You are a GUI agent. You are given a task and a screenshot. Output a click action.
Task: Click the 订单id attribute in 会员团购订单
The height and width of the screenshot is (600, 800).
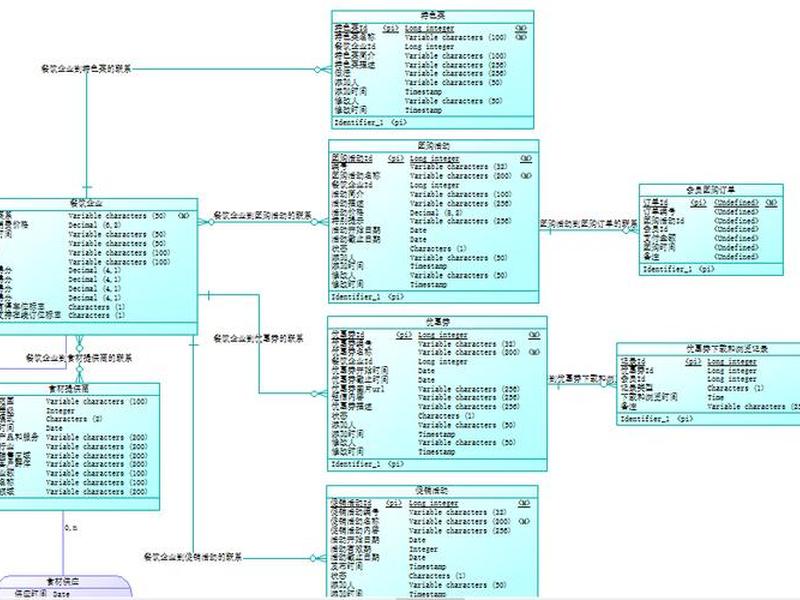pyautogui.click(x=655, y=203)
